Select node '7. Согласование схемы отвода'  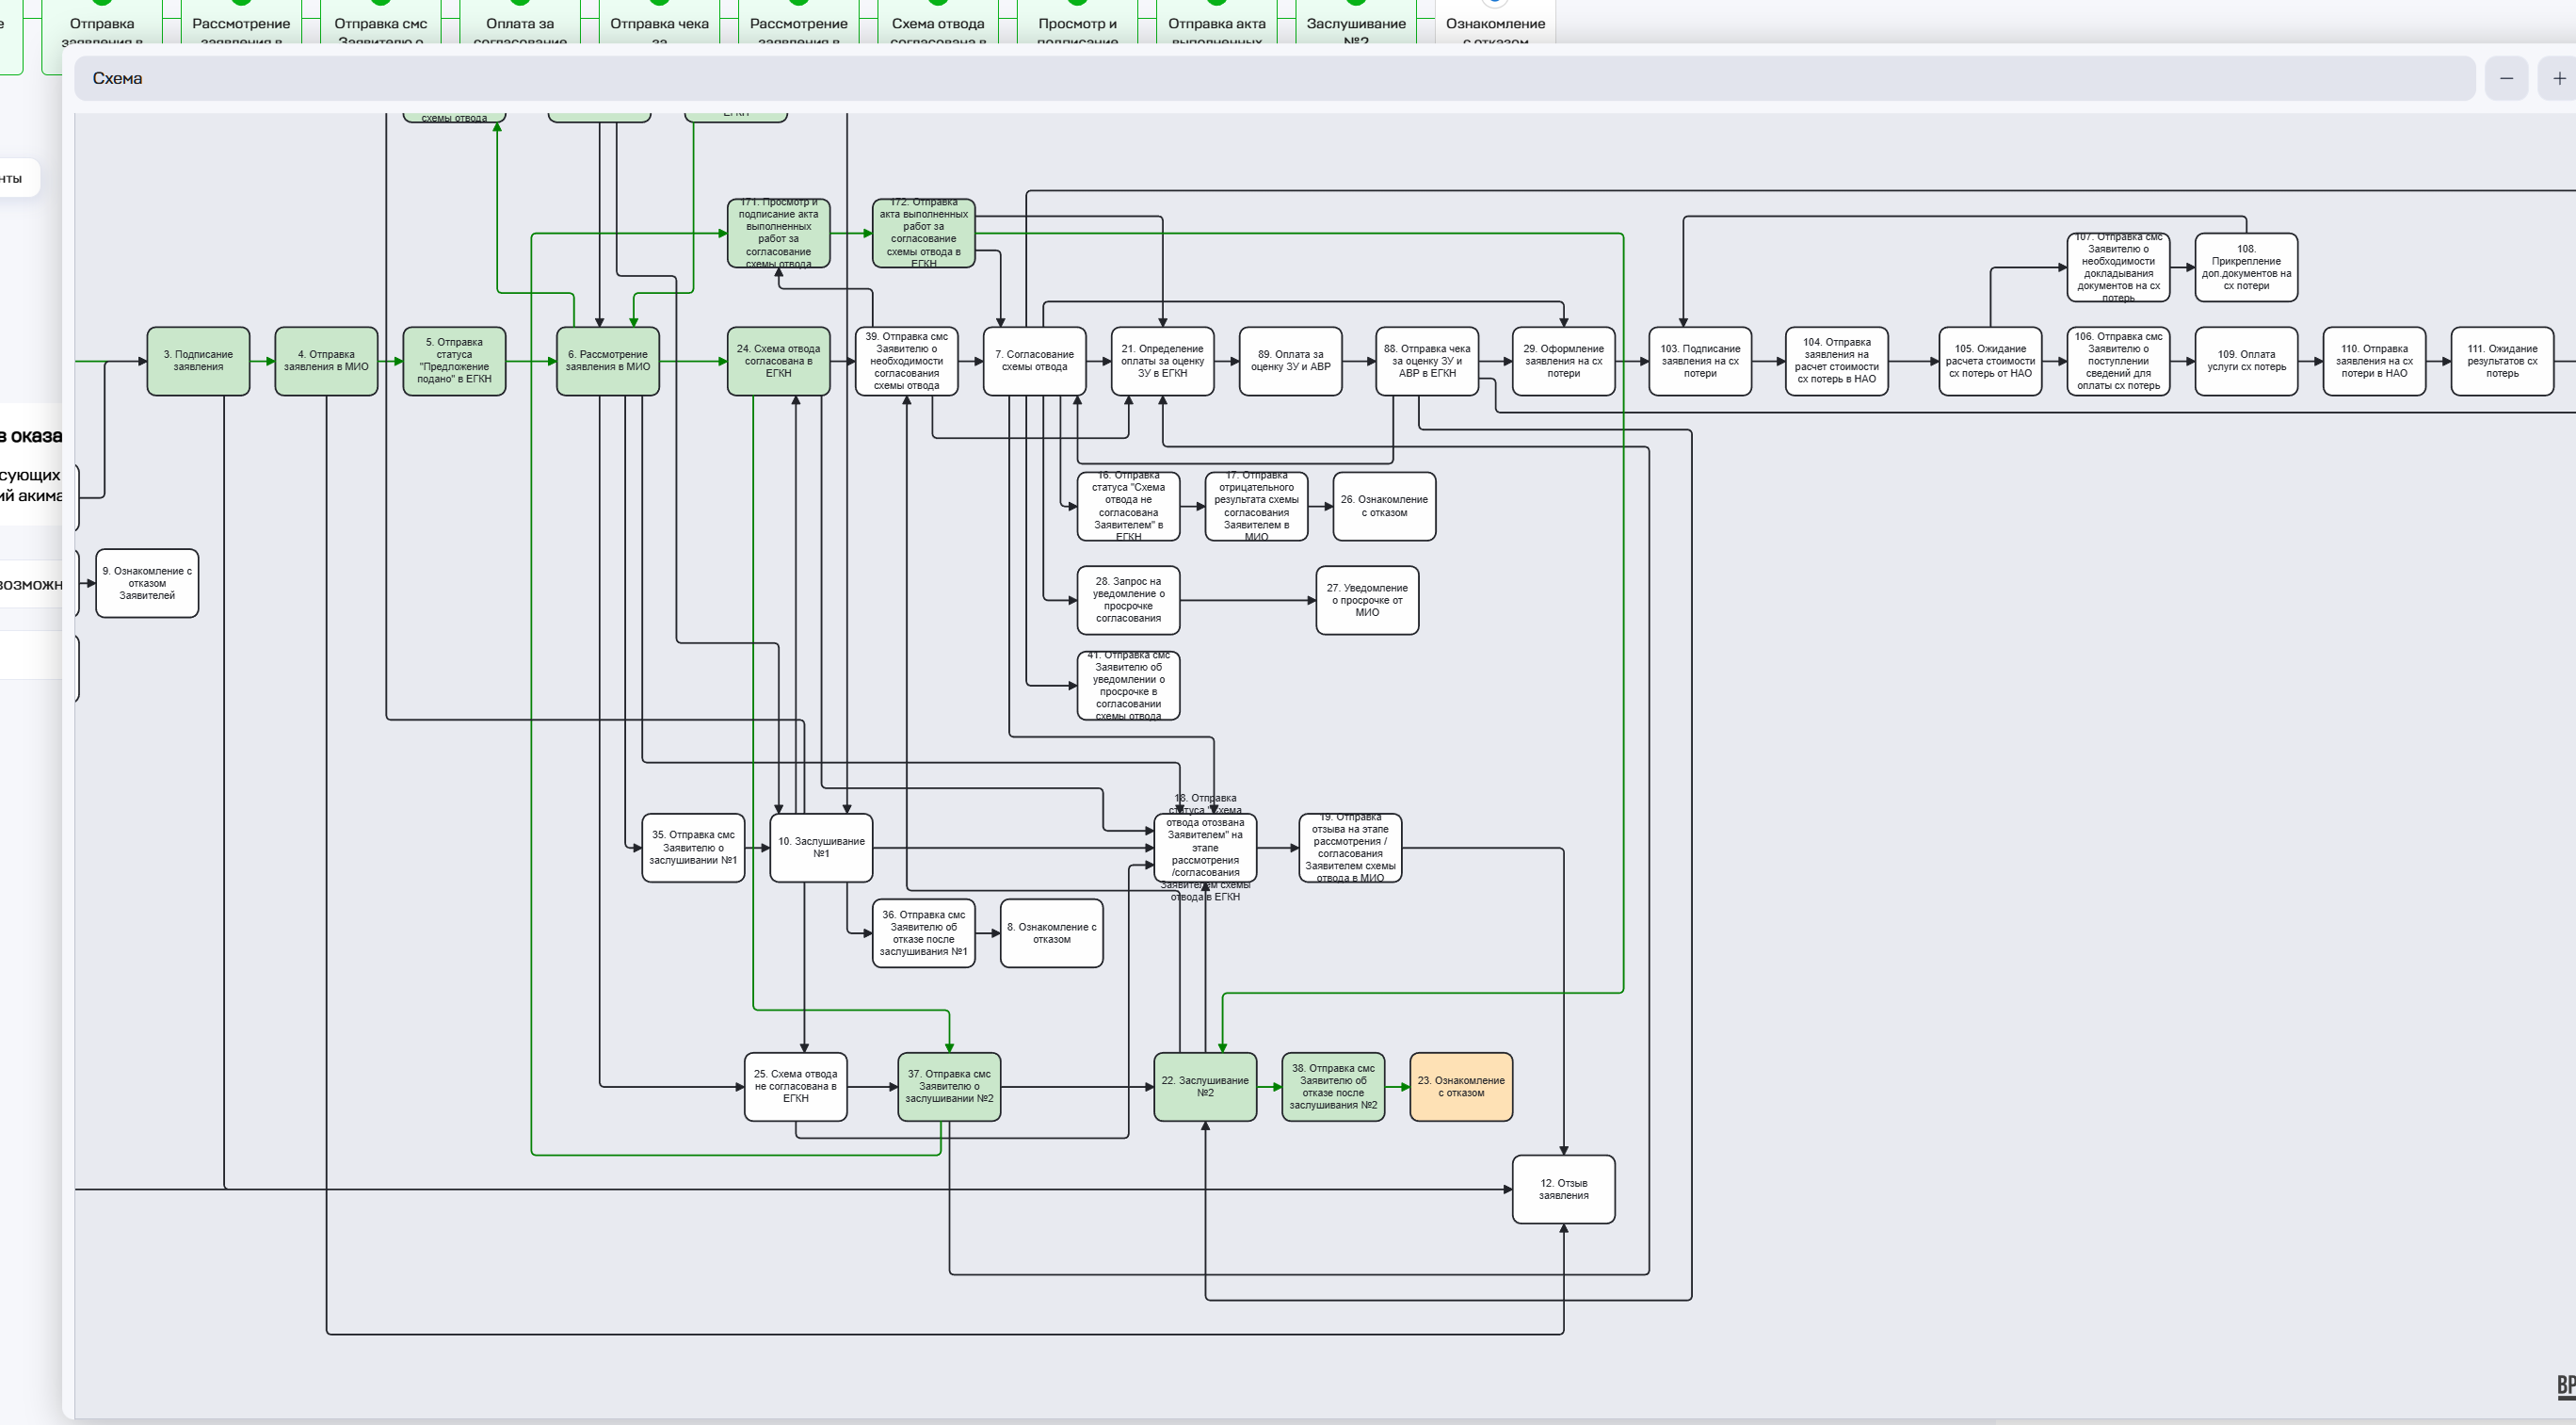[x=1034, y=361]
